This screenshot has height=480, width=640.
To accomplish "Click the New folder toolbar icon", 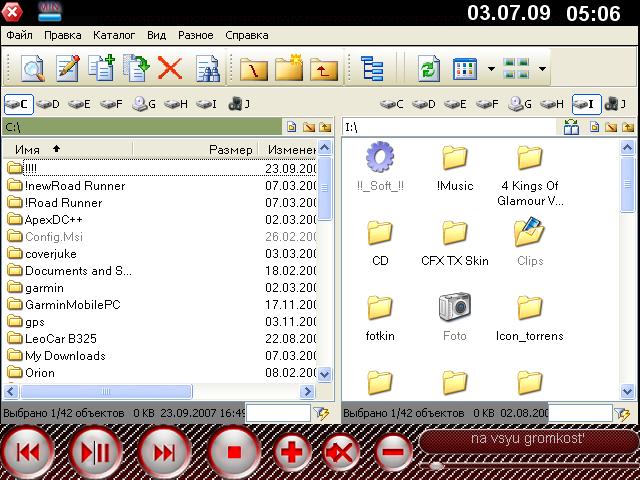I will coord(289,68).
